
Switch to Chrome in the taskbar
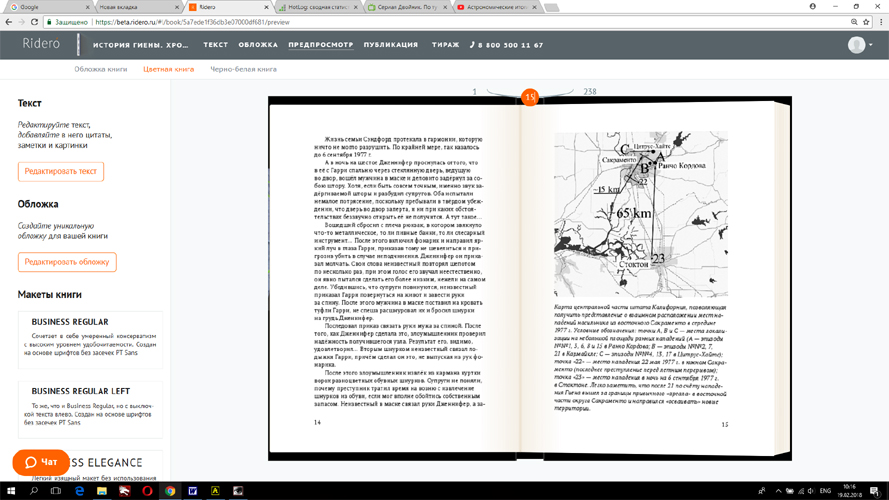point(170,491)
